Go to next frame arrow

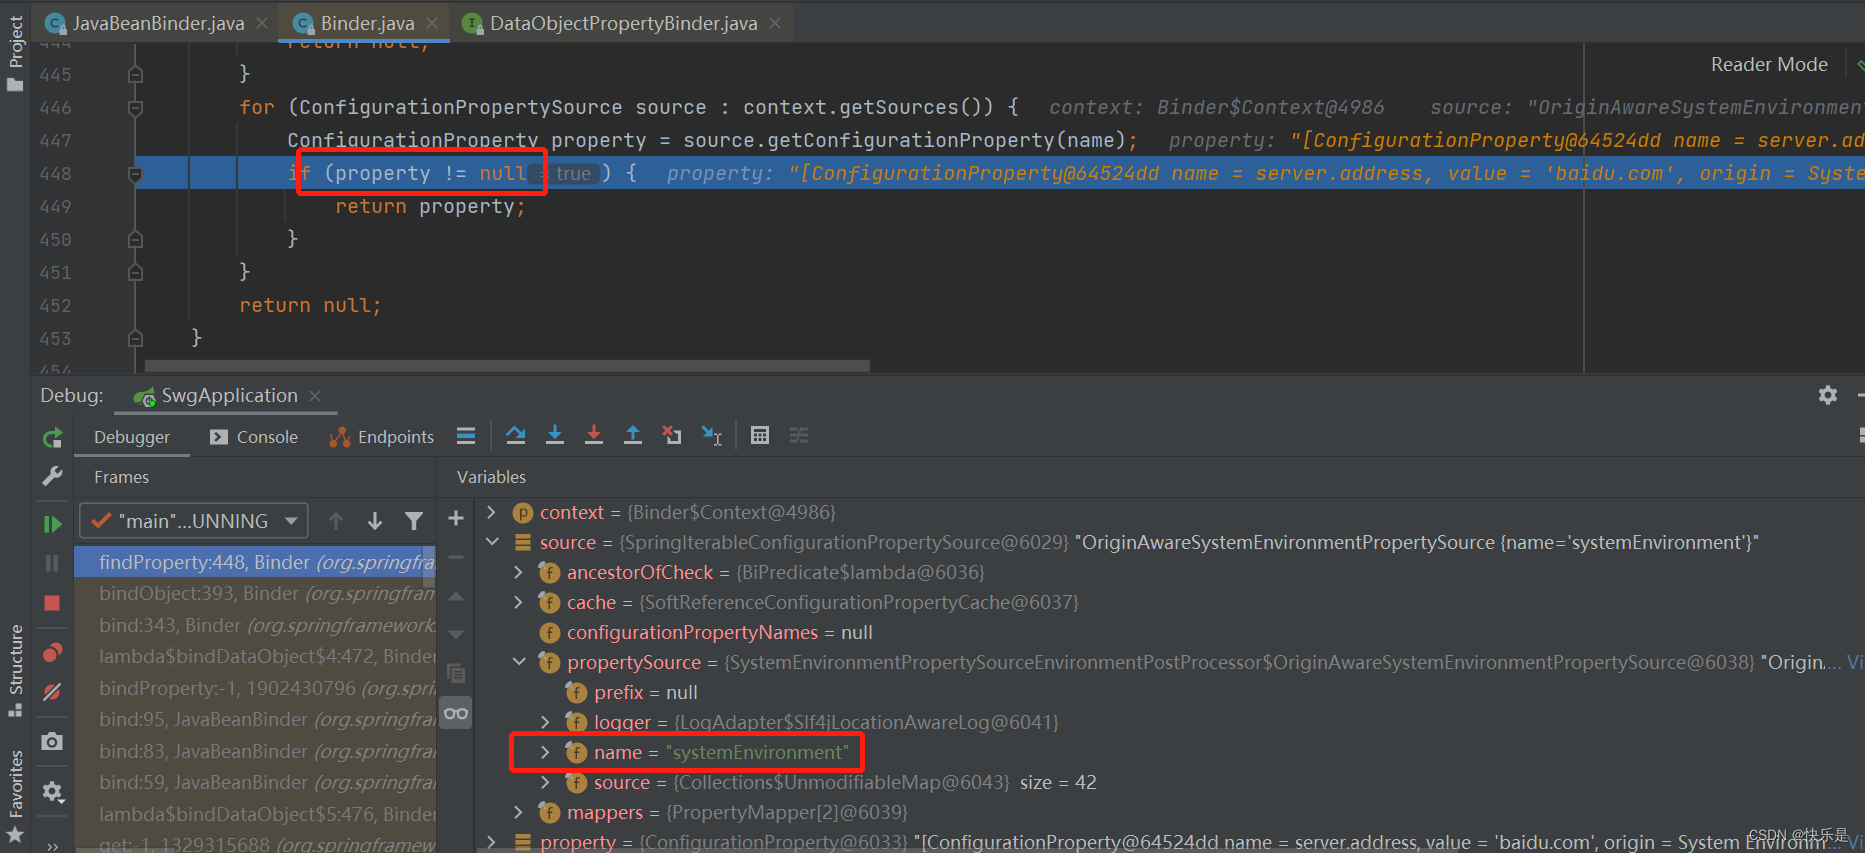click(375, 521)
